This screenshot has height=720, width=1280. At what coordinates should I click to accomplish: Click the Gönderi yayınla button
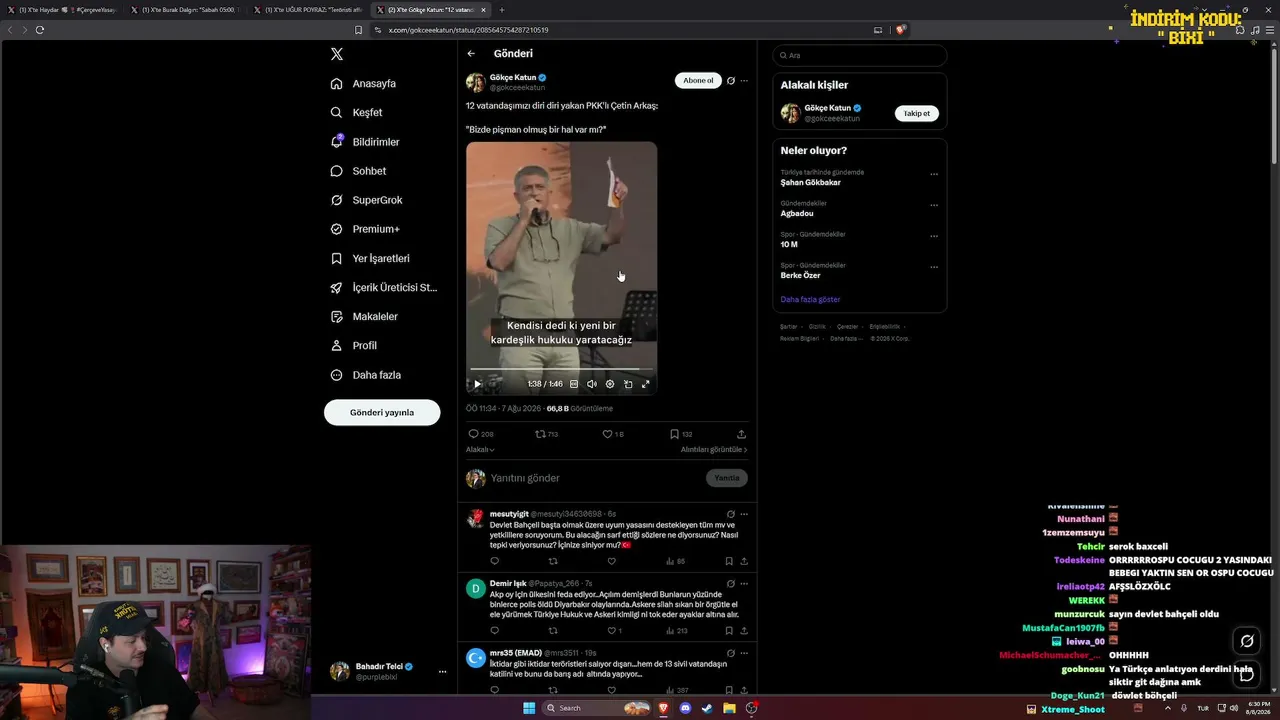[382, 412]
